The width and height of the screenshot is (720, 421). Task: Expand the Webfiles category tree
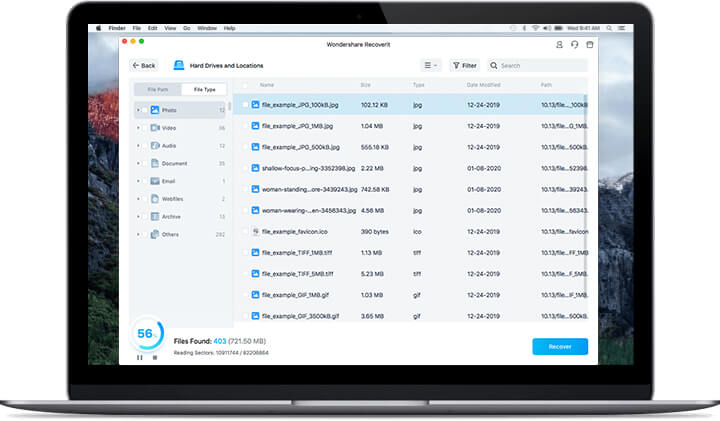[138, 199]
